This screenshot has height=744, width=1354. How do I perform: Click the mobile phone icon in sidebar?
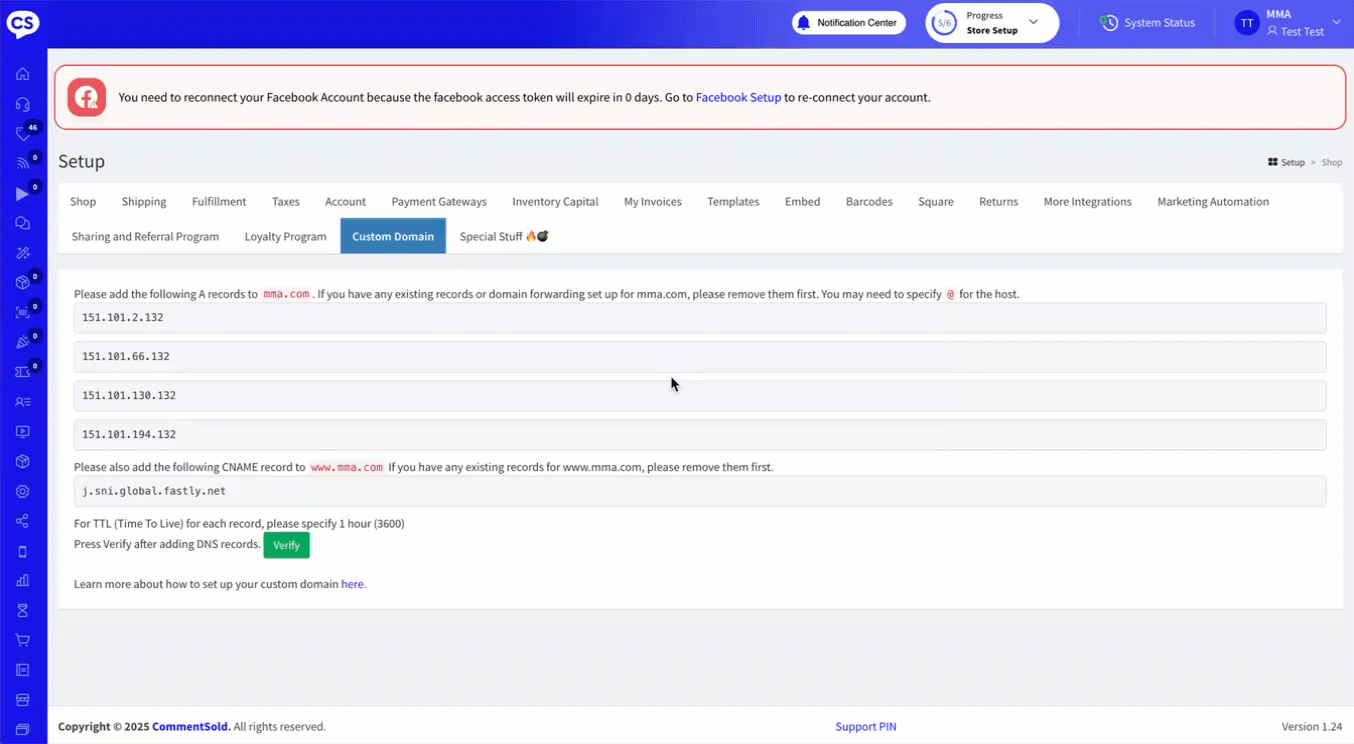(22, 551)
